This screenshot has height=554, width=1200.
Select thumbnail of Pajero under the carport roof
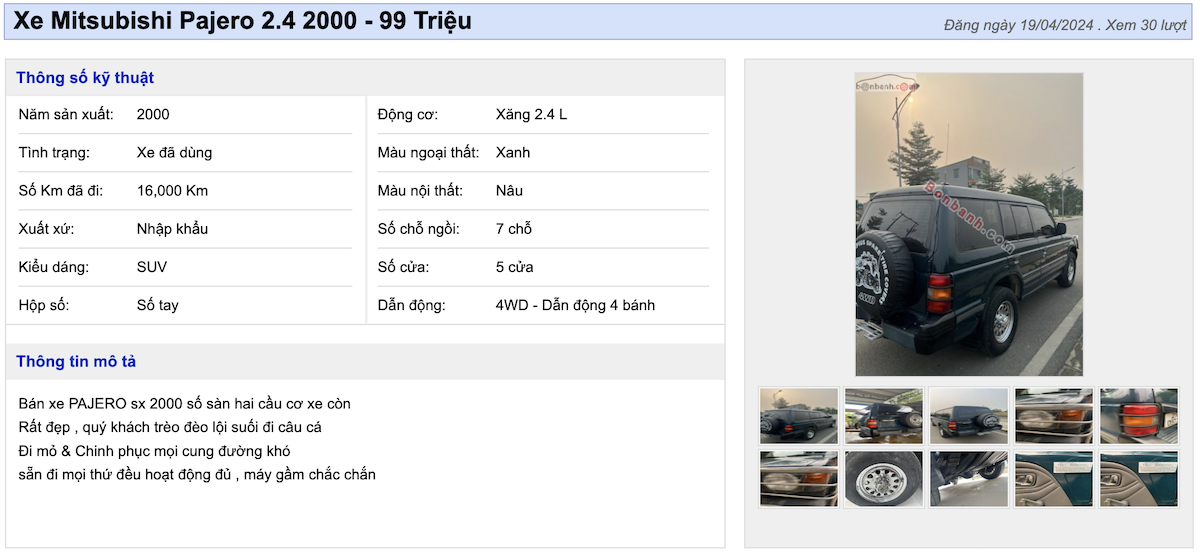(x=883, y=415)
